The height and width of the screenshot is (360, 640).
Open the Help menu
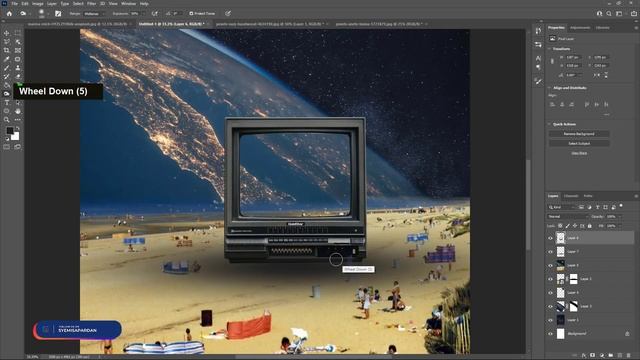(144, 4)
